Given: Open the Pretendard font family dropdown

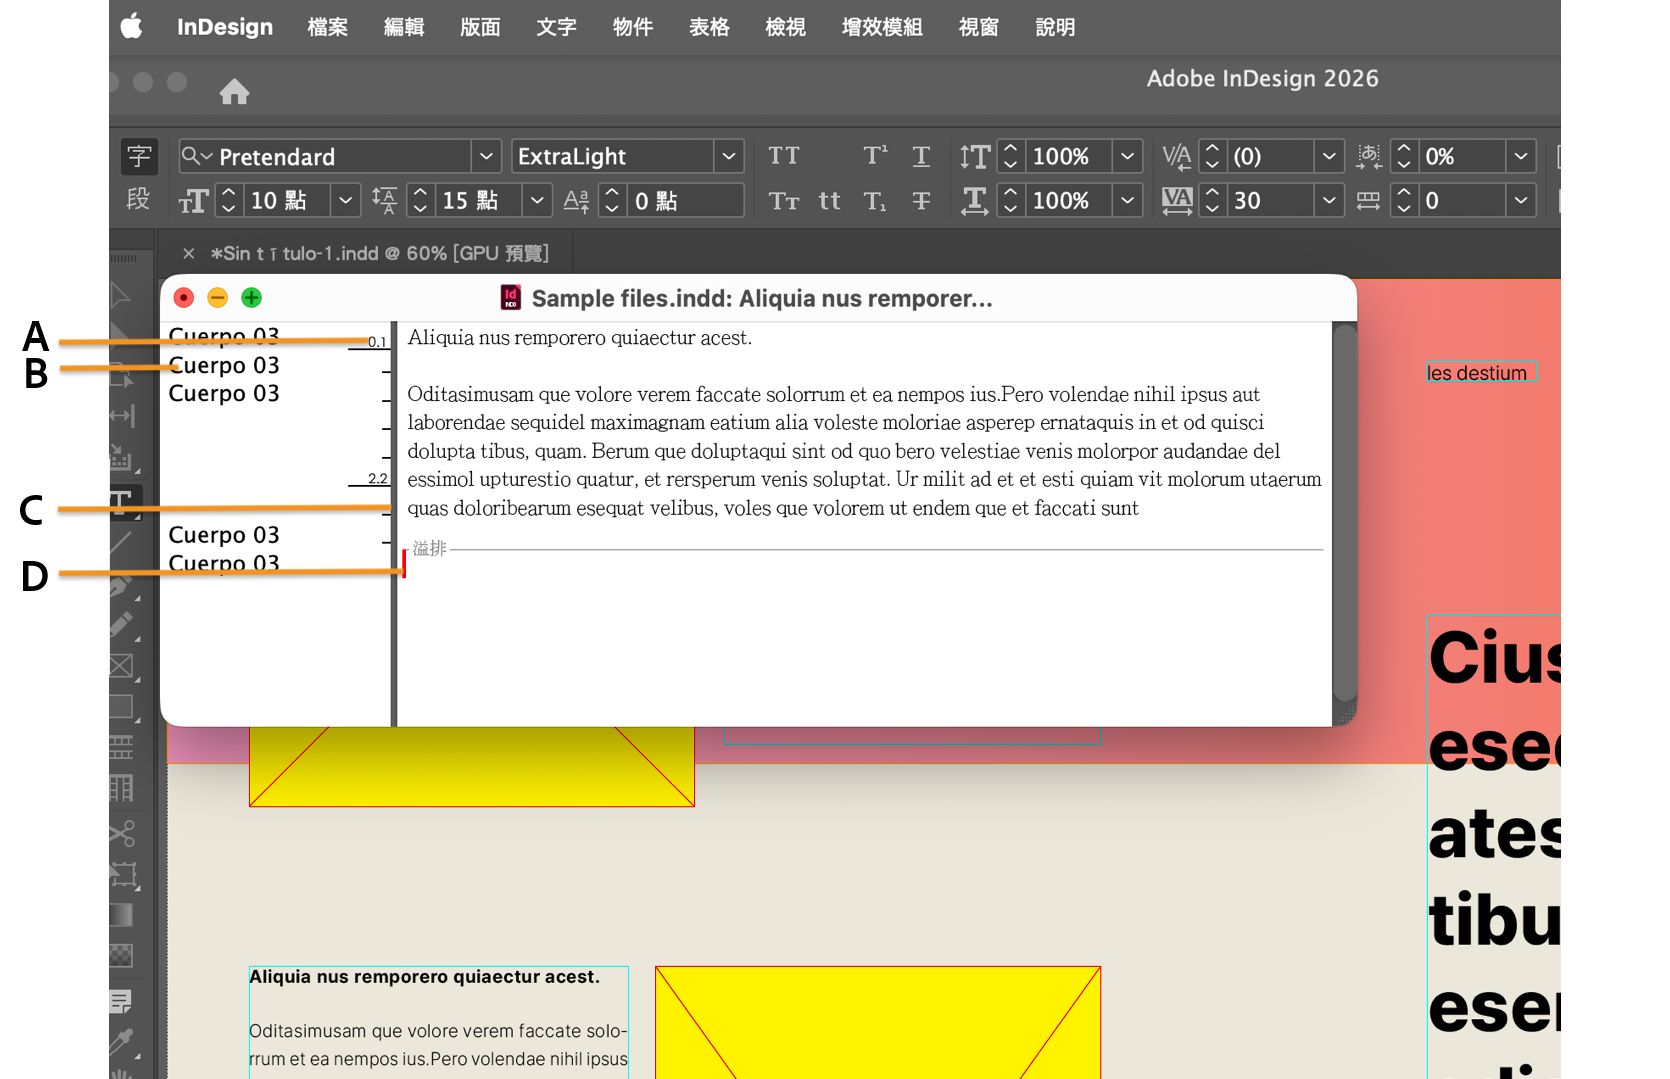Looking at the screenshot, I should [486, 156].
